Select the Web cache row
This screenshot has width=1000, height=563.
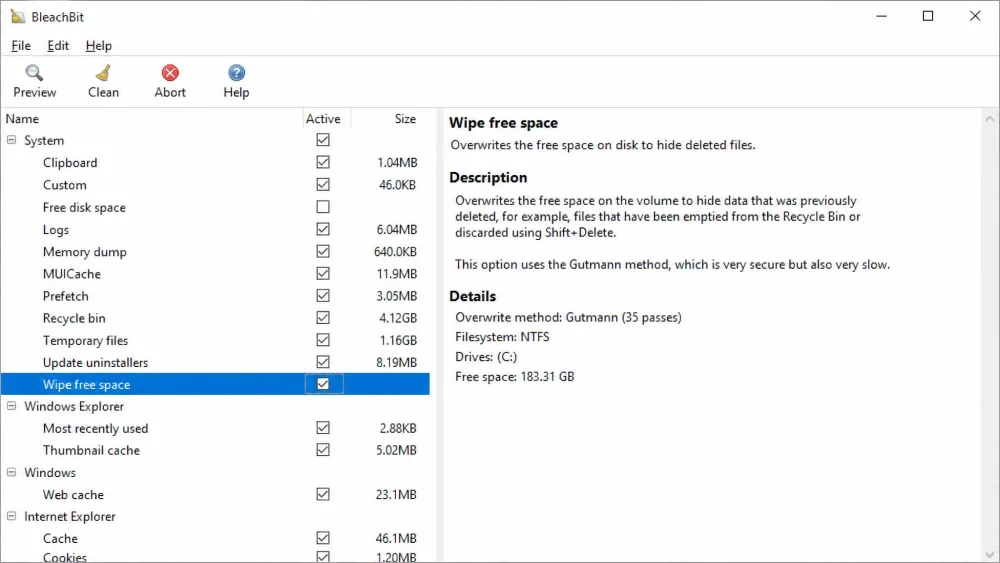click(x=215, y=495)
